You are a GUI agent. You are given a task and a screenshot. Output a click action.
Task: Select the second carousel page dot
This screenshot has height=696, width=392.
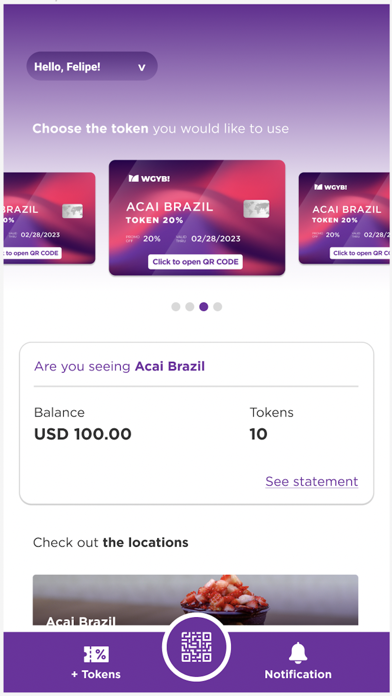[x=190, y=307]
